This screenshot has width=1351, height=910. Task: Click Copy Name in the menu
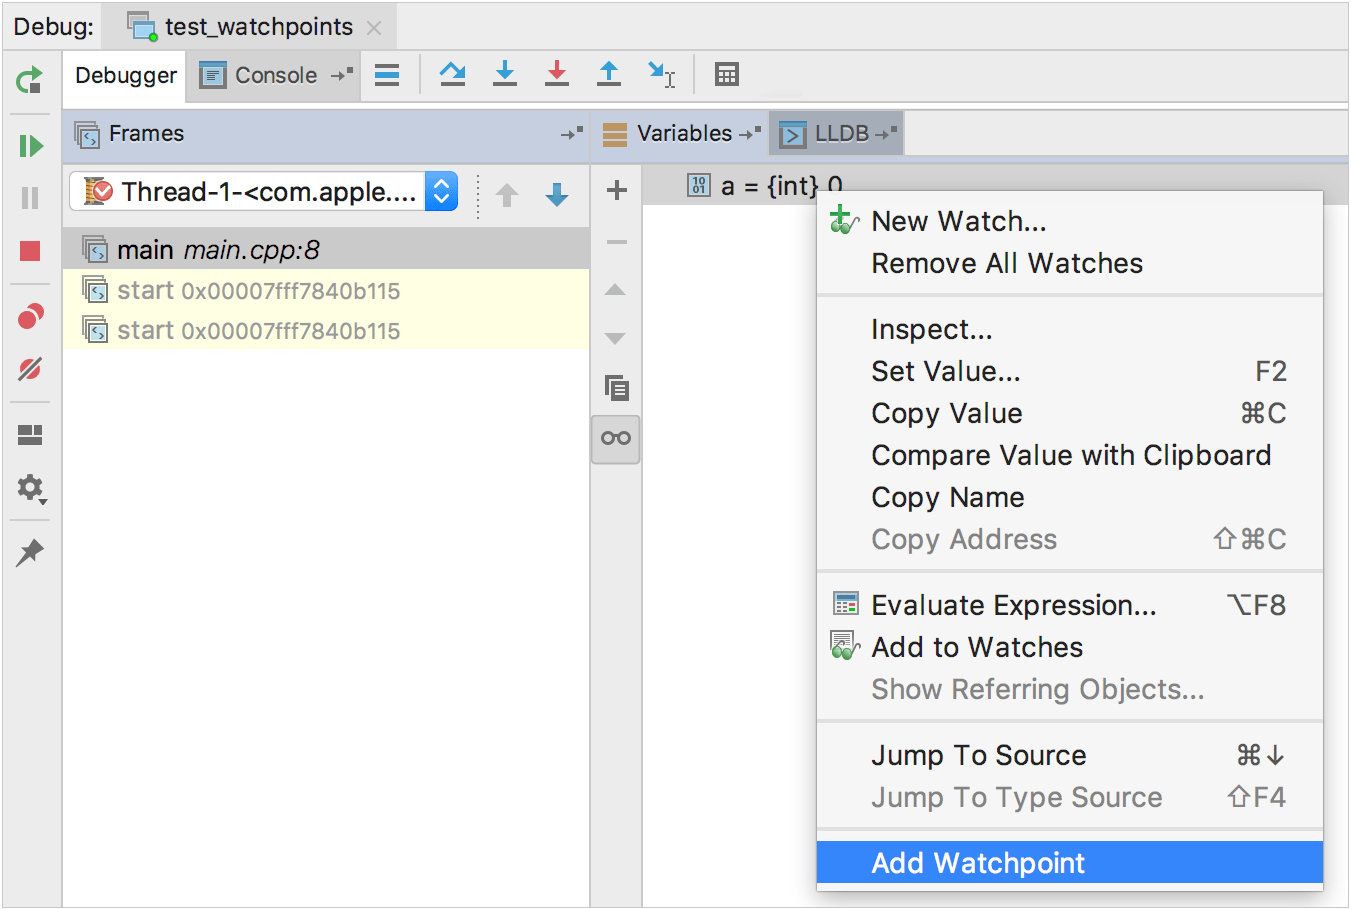(x=1070, y=497)
